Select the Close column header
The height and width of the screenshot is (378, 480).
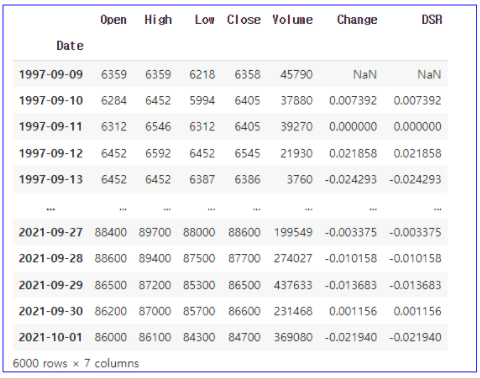coord(244,20)
